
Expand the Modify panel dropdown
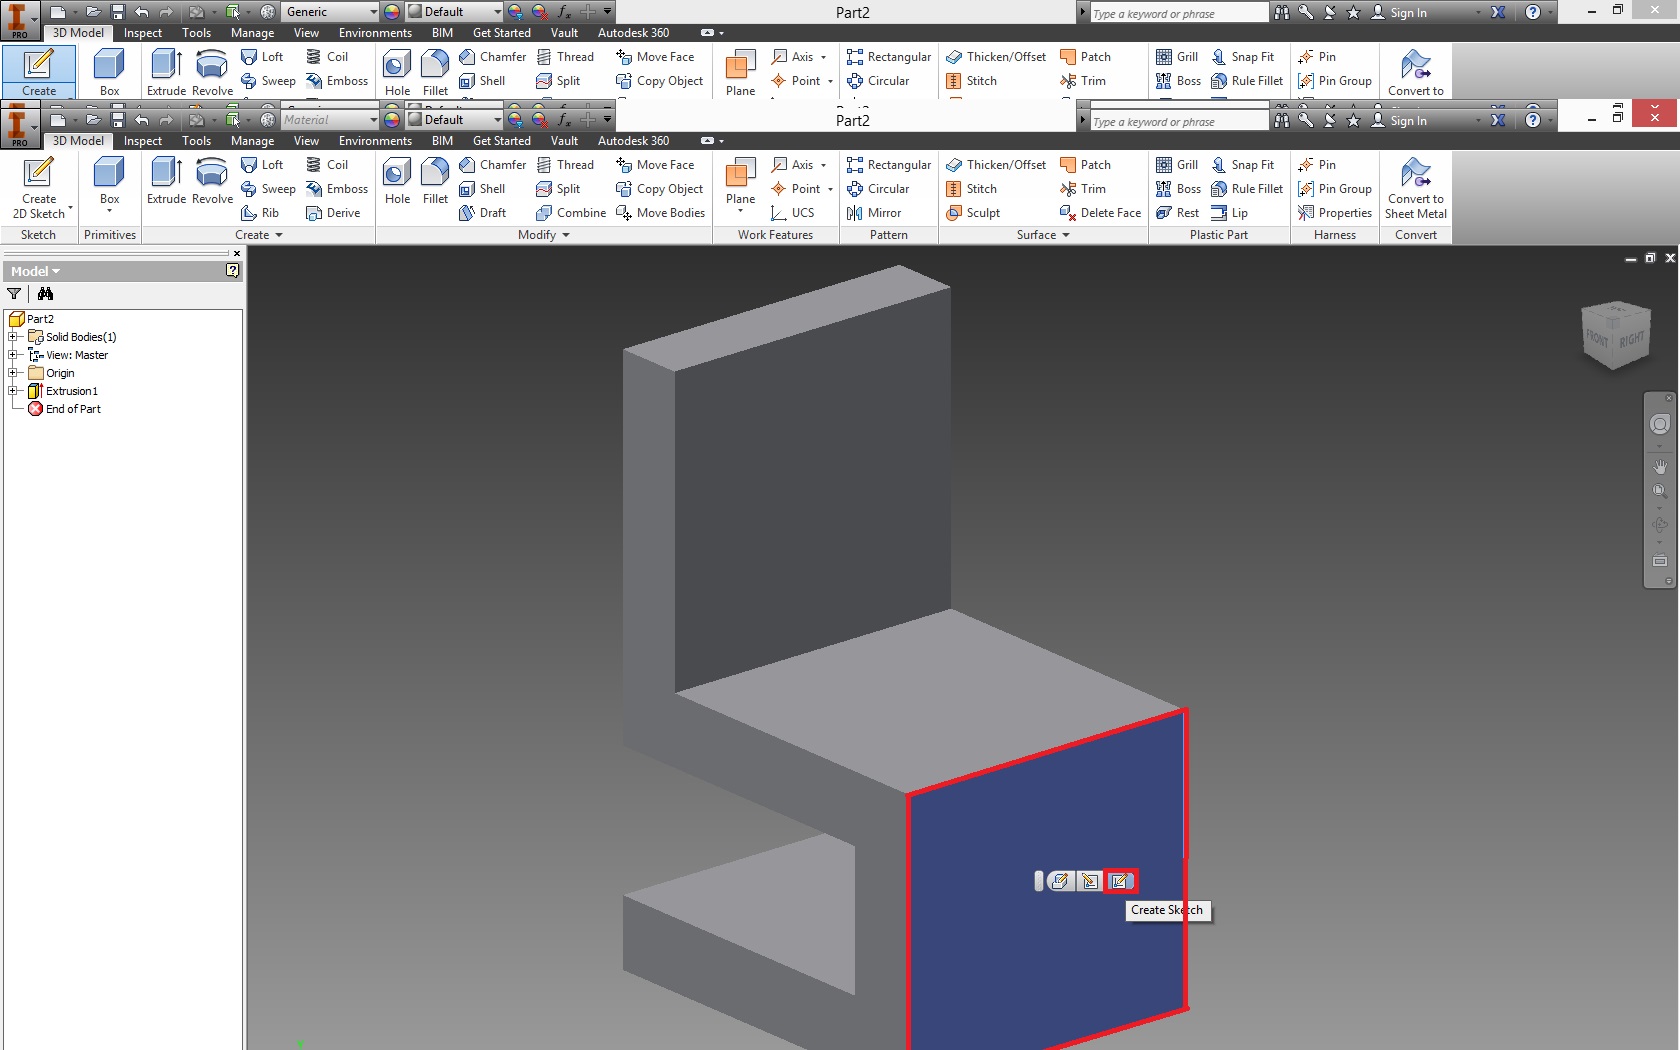click(544, 235)
